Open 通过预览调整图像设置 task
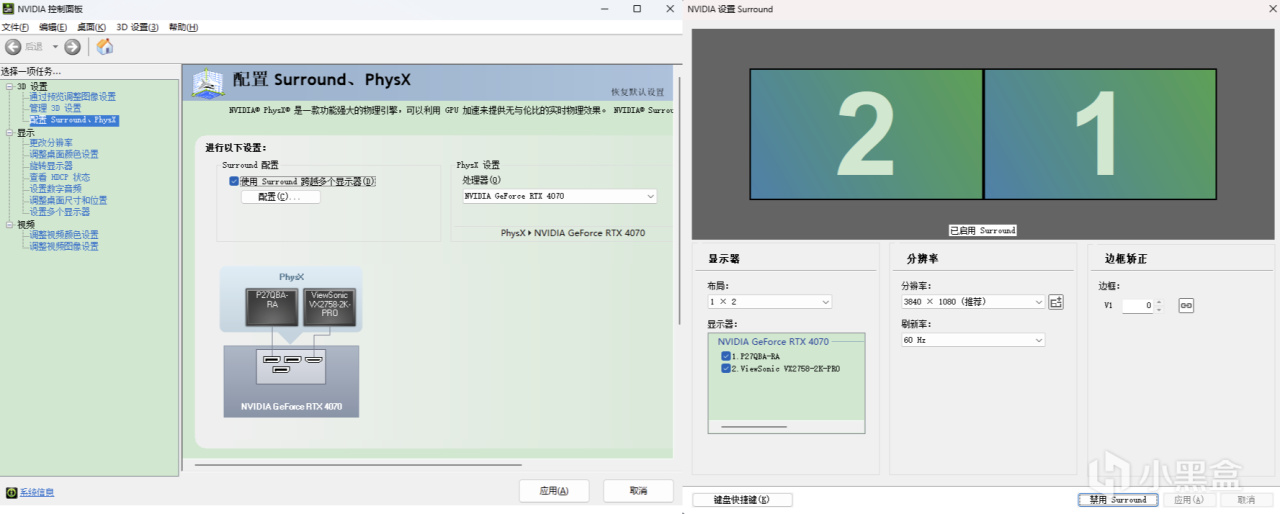Viewport: 1280px width, 514px height. pos(72,97)
